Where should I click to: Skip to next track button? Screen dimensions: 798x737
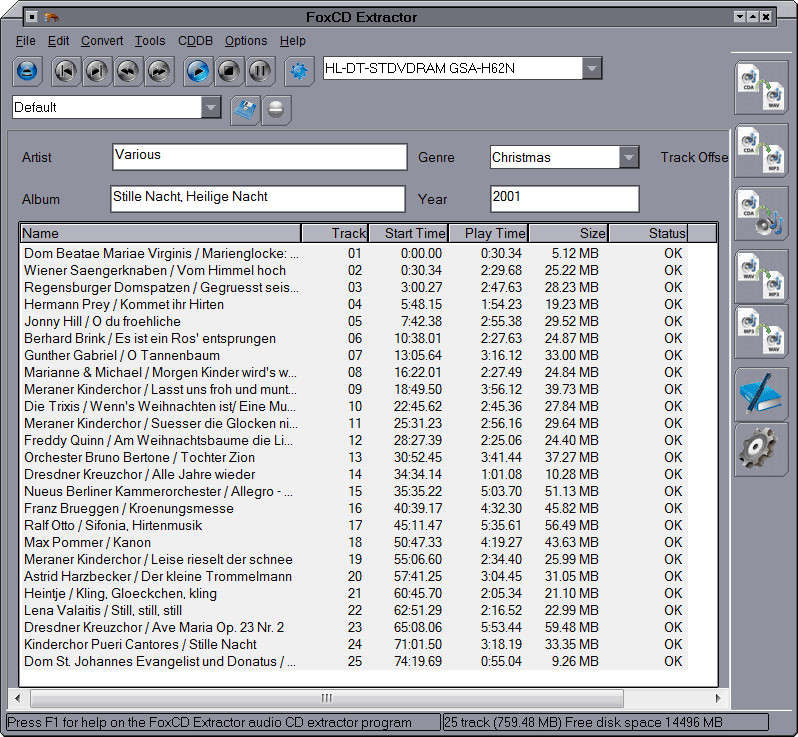point(97,71)
